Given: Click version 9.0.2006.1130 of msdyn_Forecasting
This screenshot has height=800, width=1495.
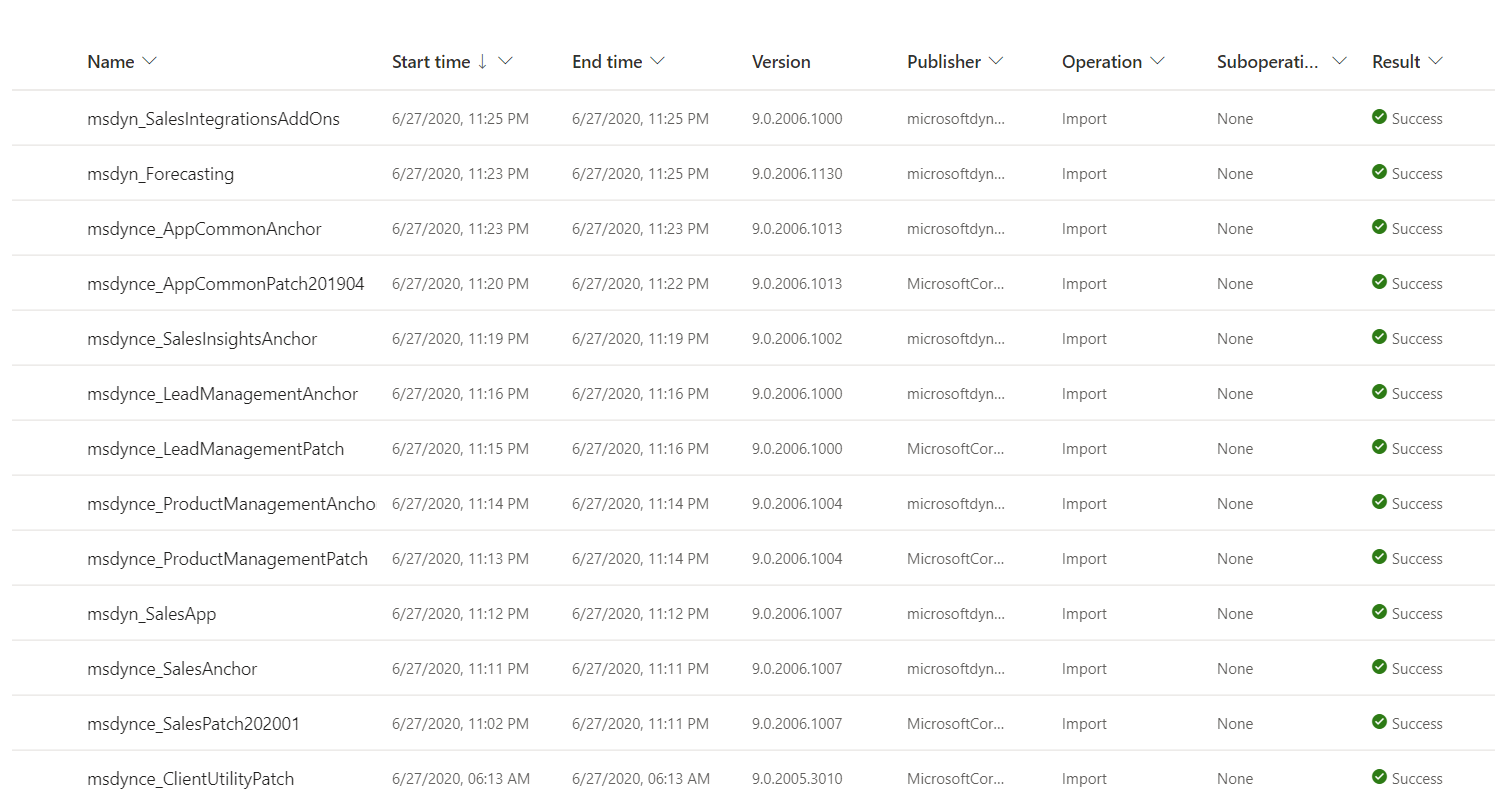Looking at the screenshot, I should point(797,174).
